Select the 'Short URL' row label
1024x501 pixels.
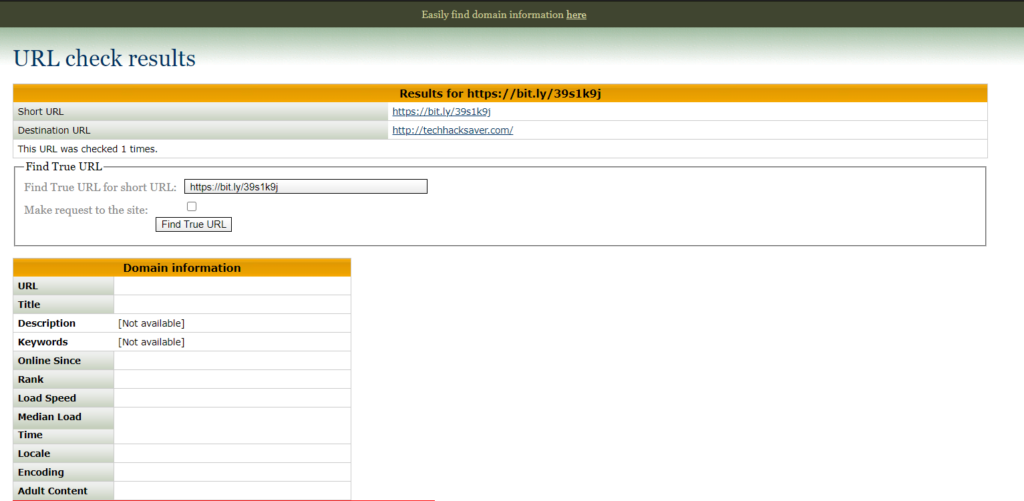[41, 112]
